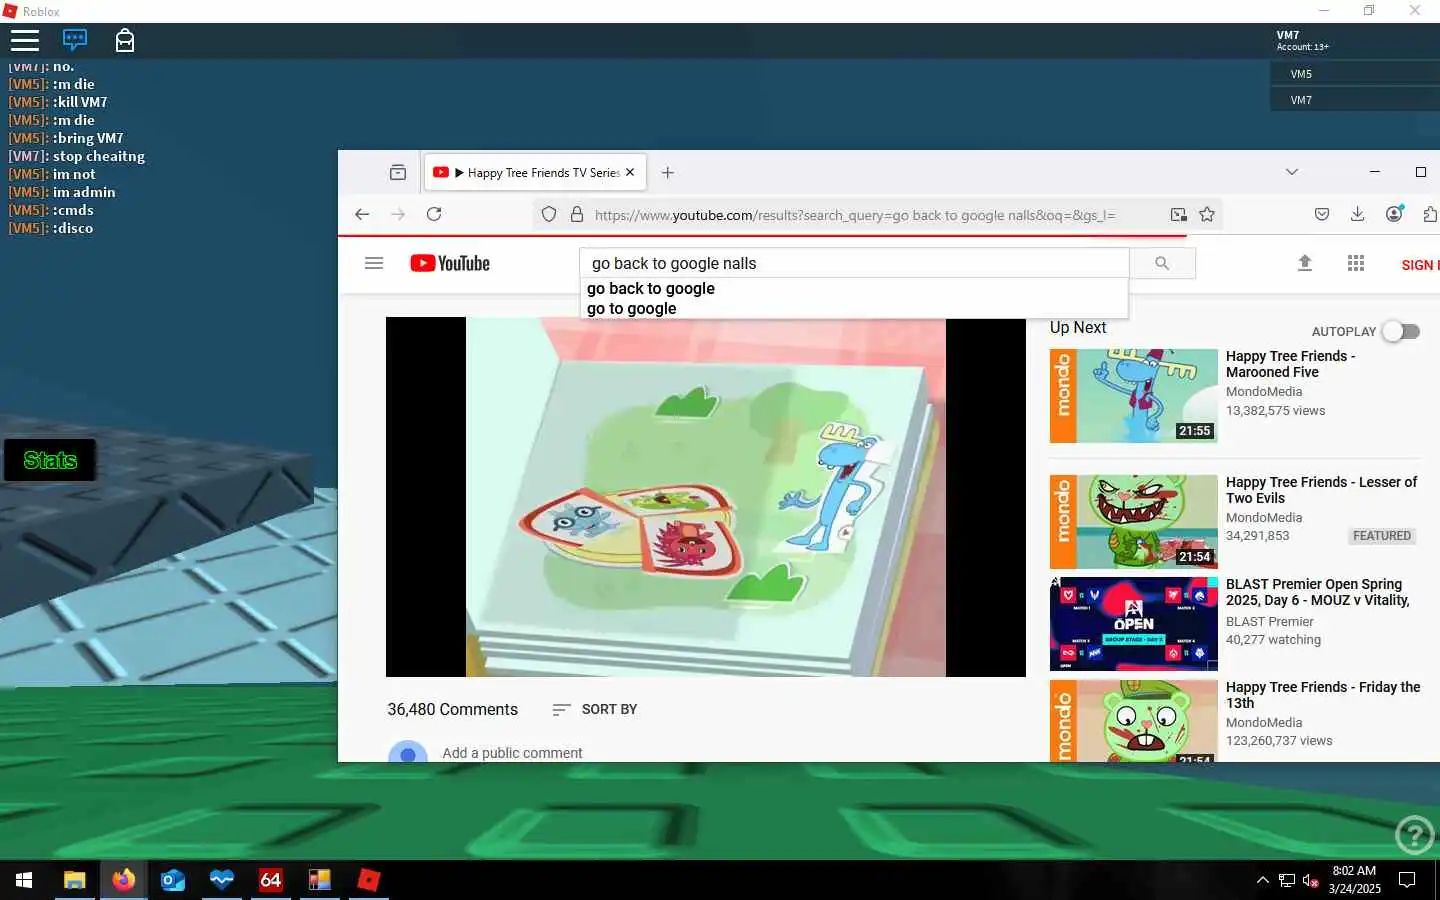Upload a video on YouTube
Screen dimensions: 1440x900
coord(1305,263)
